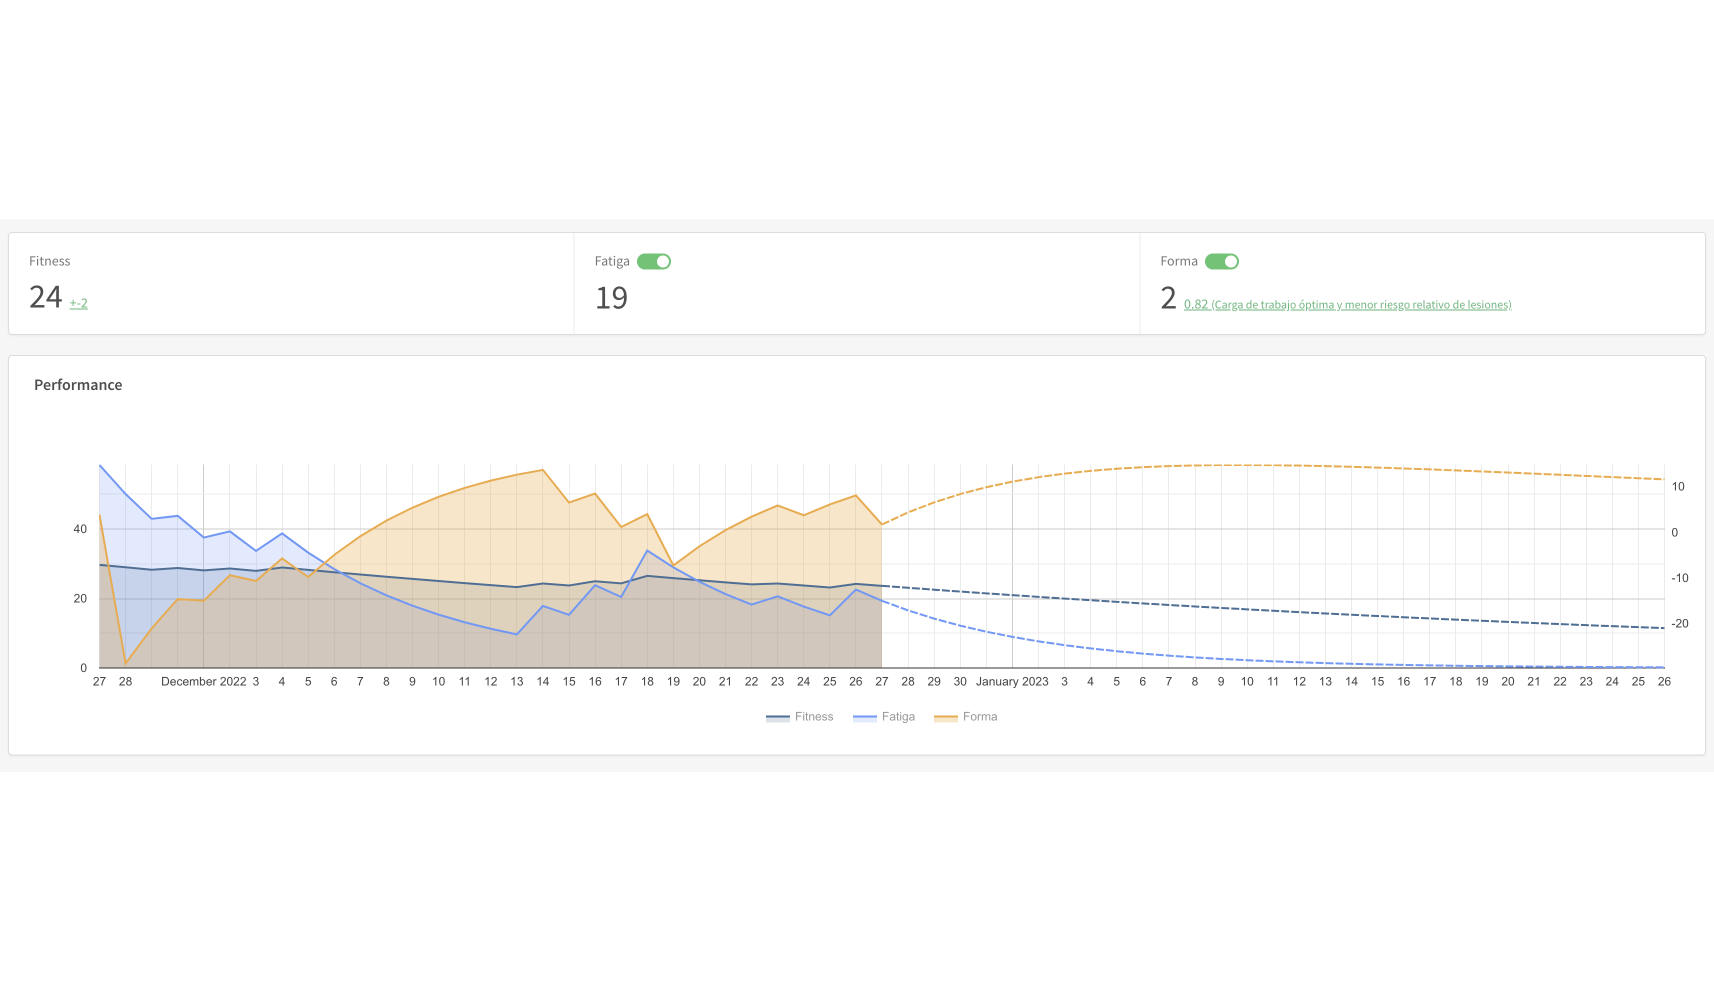Select the Forma value 2
The width and height of the screenshot is (1714, 1004).
(x=1168, y=298)
